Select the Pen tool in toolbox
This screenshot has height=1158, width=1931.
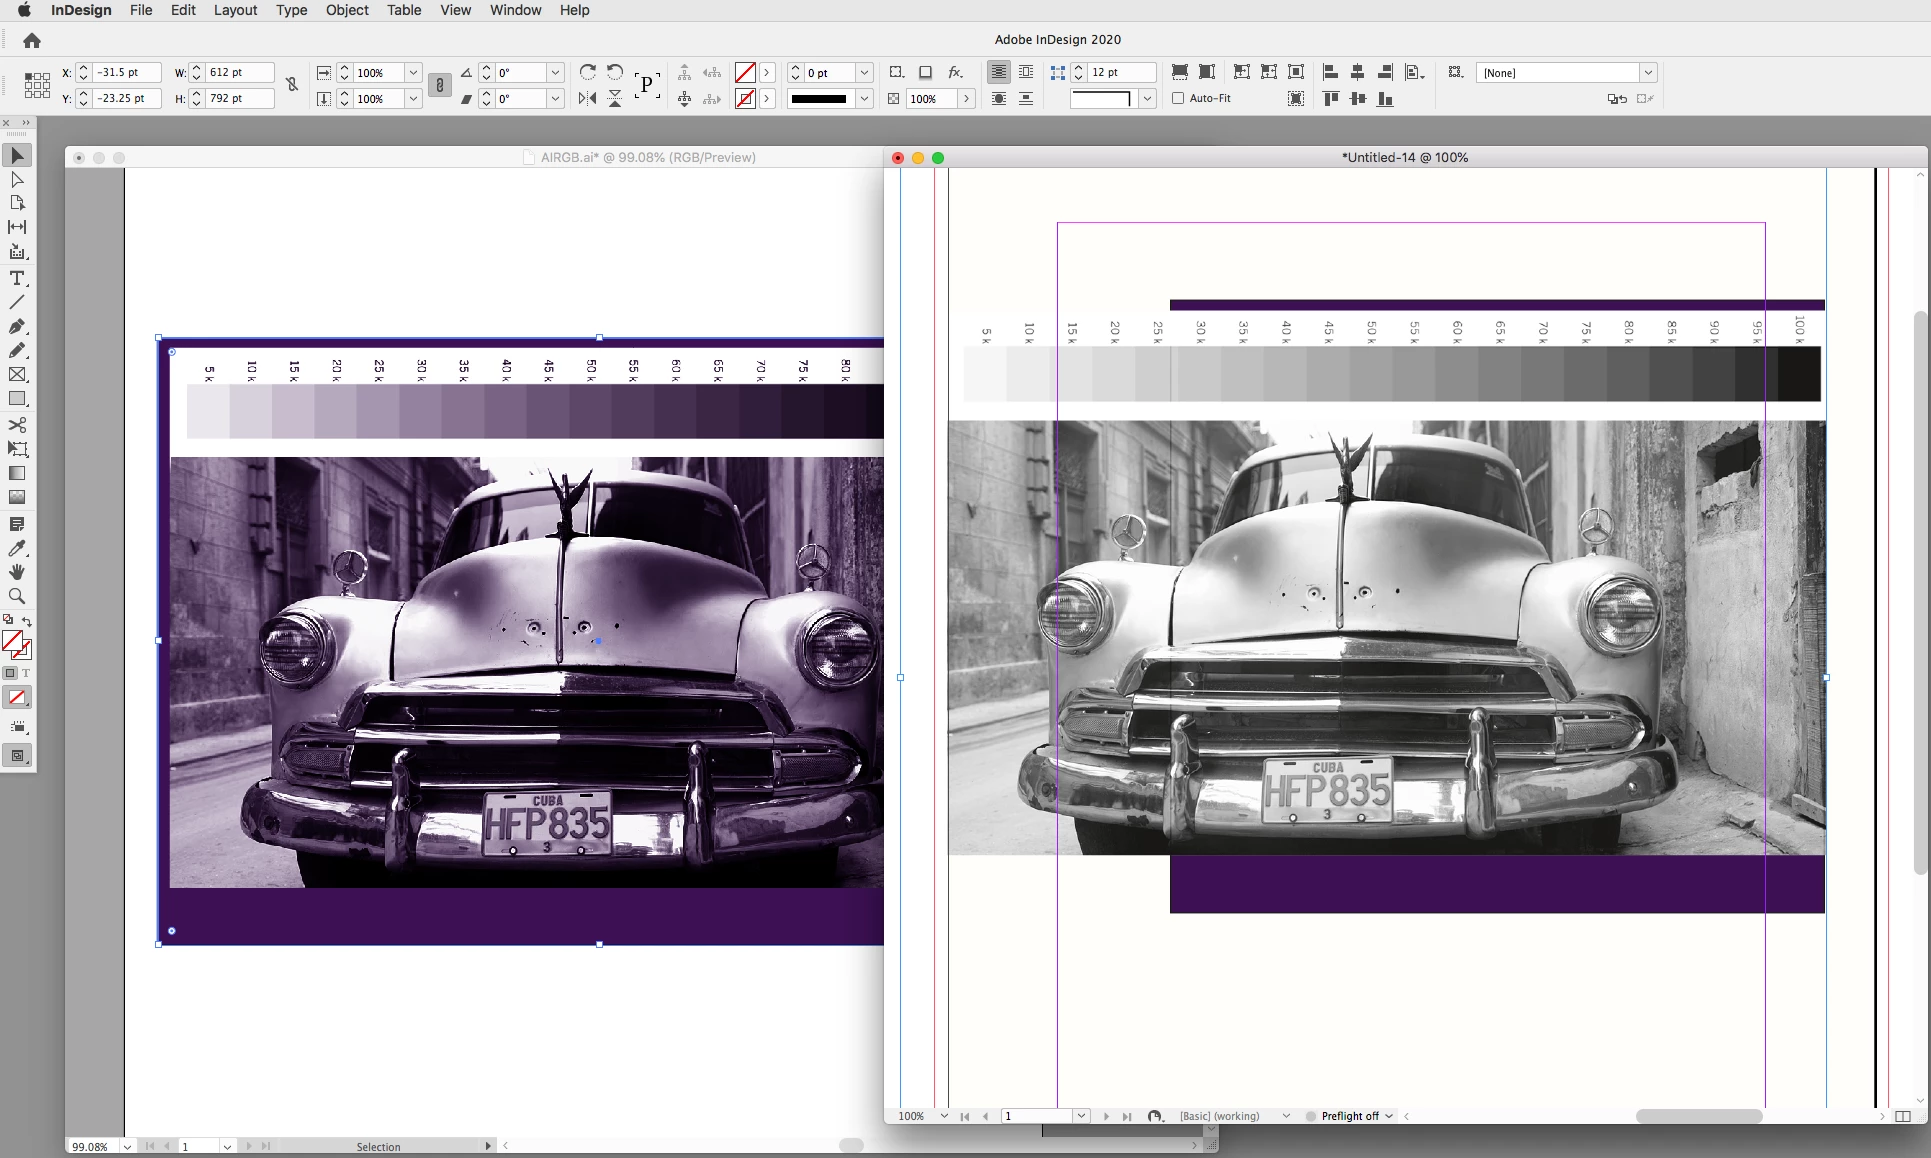click(x=17, y=327)
